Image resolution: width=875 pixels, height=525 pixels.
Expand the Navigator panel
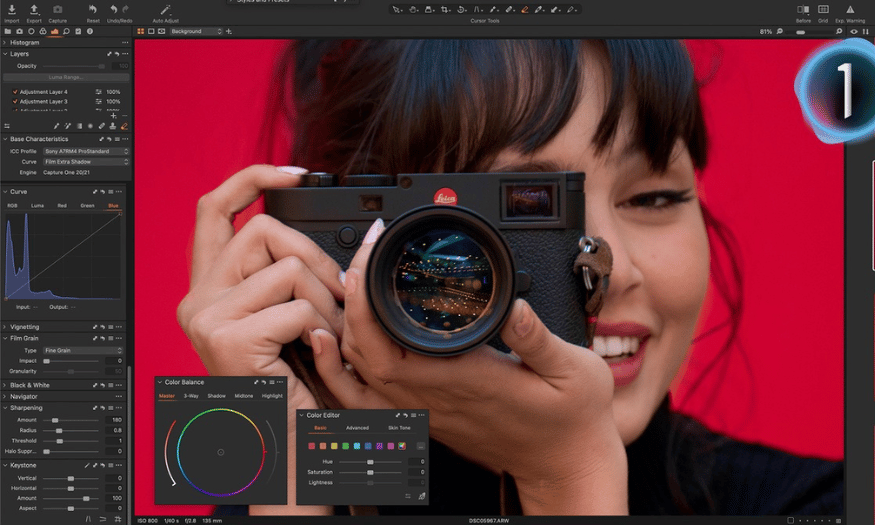pos(5,397)
